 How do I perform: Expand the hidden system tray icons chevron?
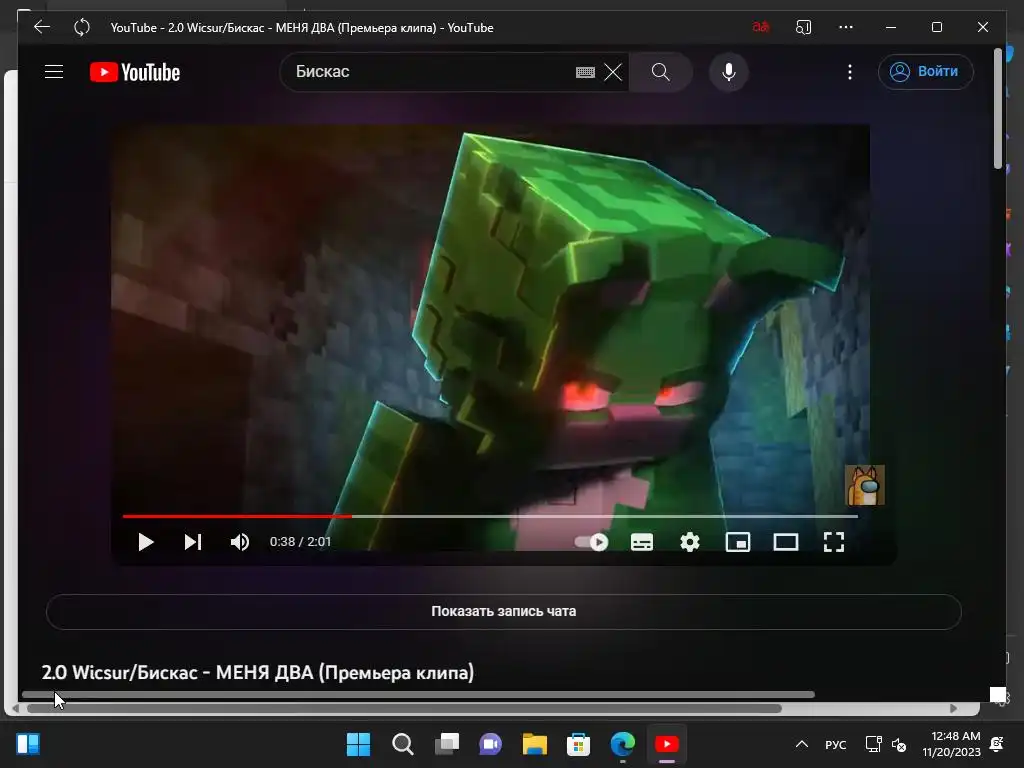802,744
